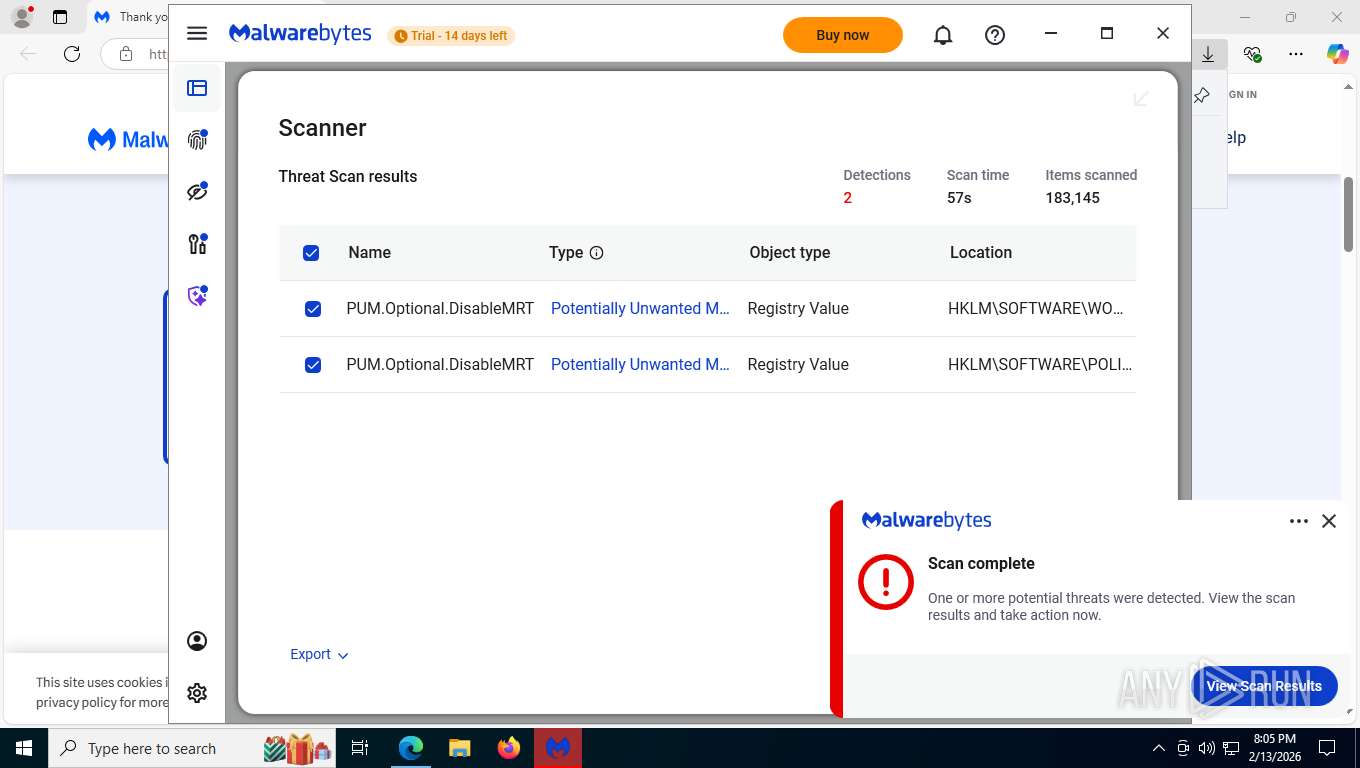Open browser downloads icon

pos(1208,54)
